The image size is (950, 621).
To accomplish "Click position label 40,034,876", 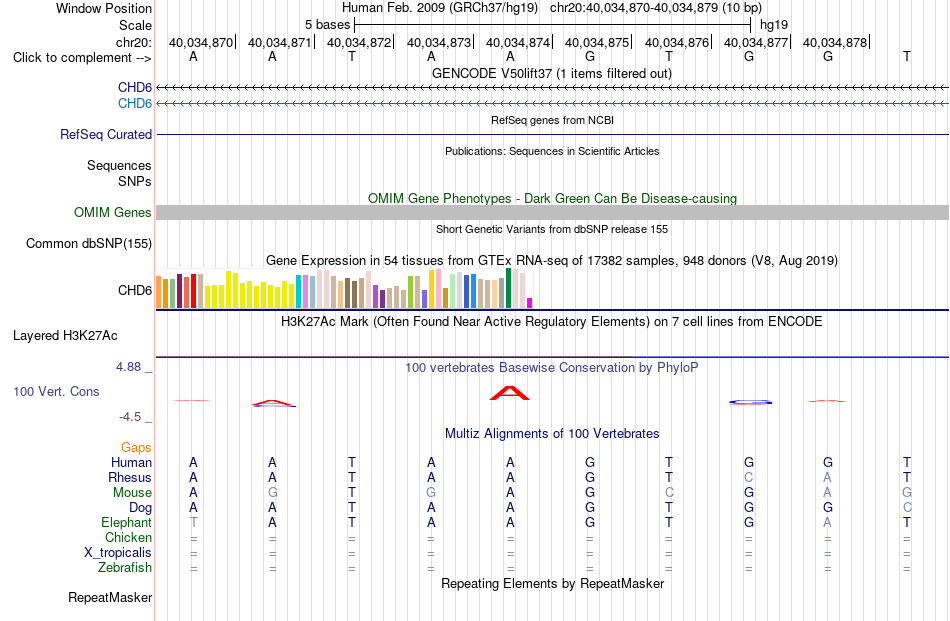I will 677,42.
